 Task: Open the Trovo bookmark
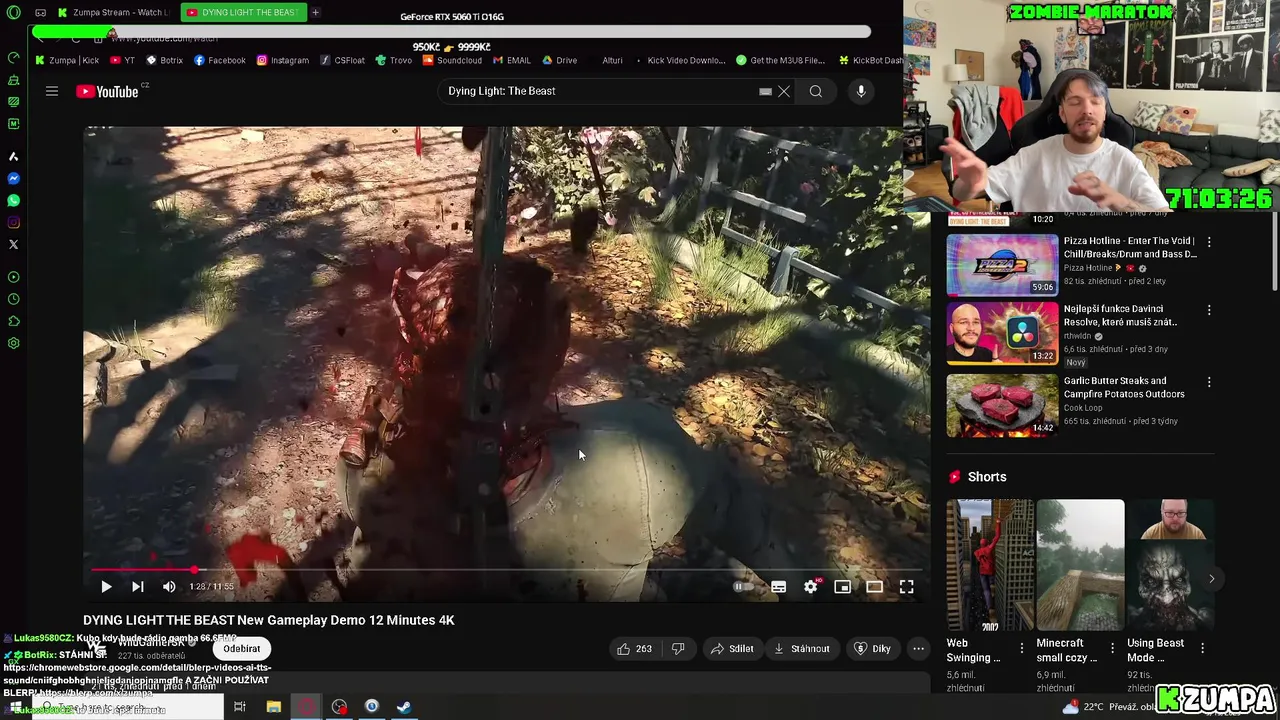(x=394, y=60)
